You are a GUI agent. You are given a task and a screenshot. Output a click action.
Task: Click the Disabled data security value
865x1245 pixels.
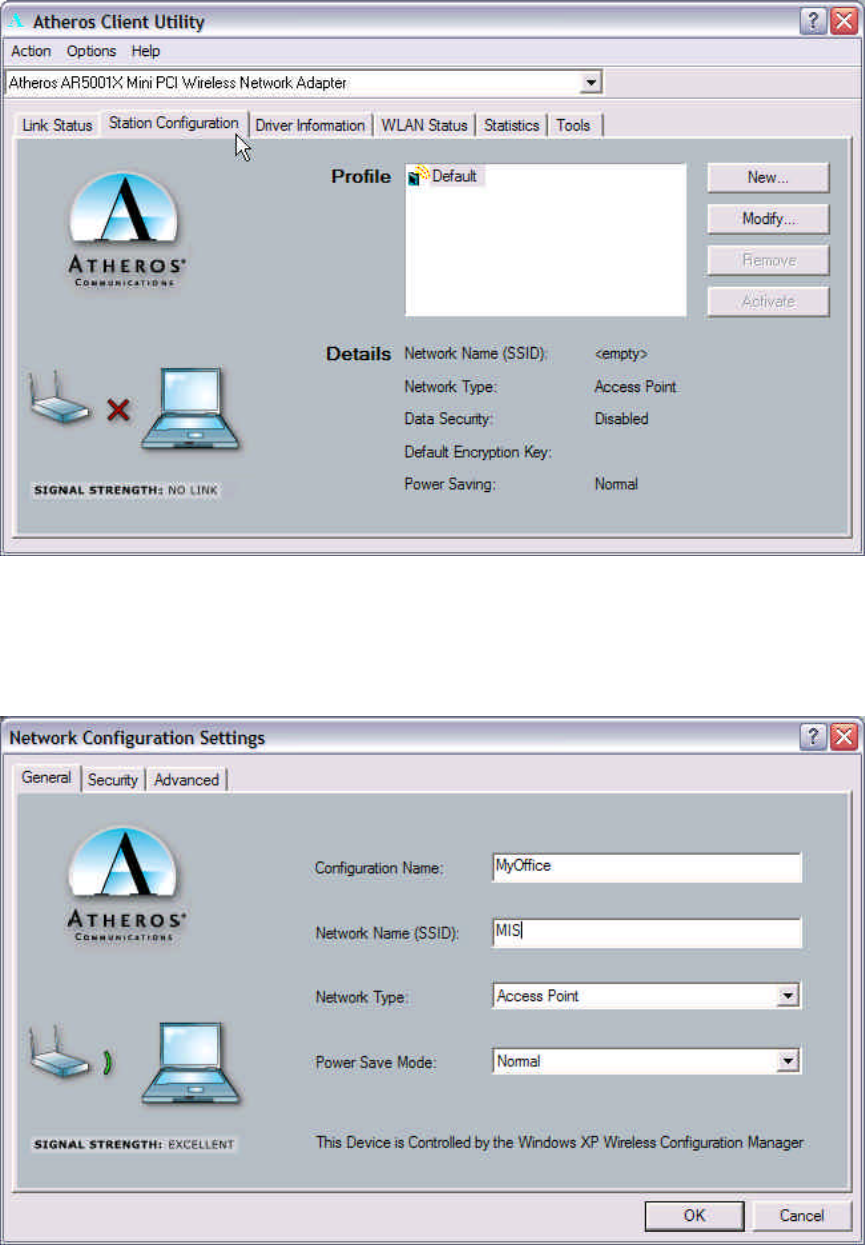click(621, 419)
